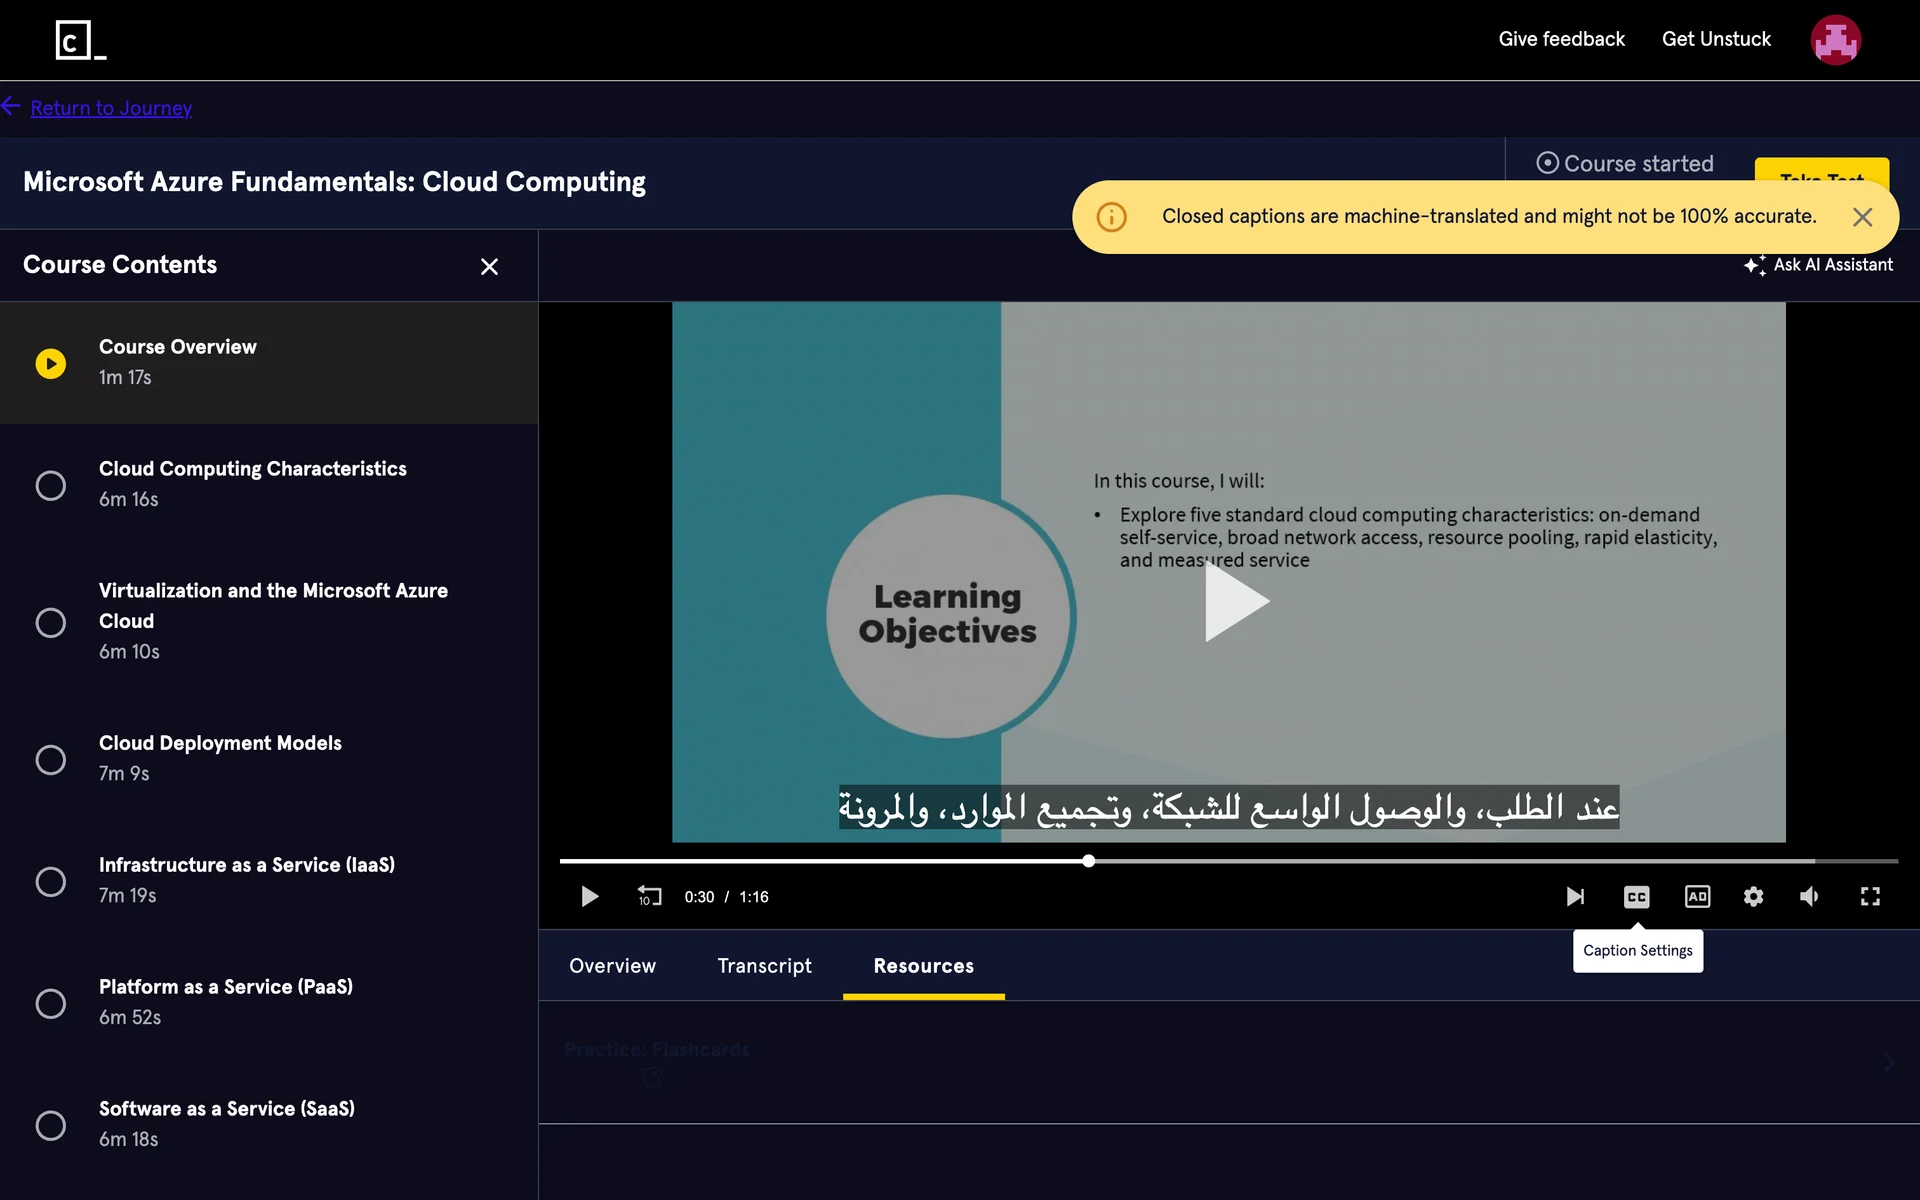1920x1200 pixels.
Task: Dismiss the closed captions notification
Action: tap(1862, 217)
